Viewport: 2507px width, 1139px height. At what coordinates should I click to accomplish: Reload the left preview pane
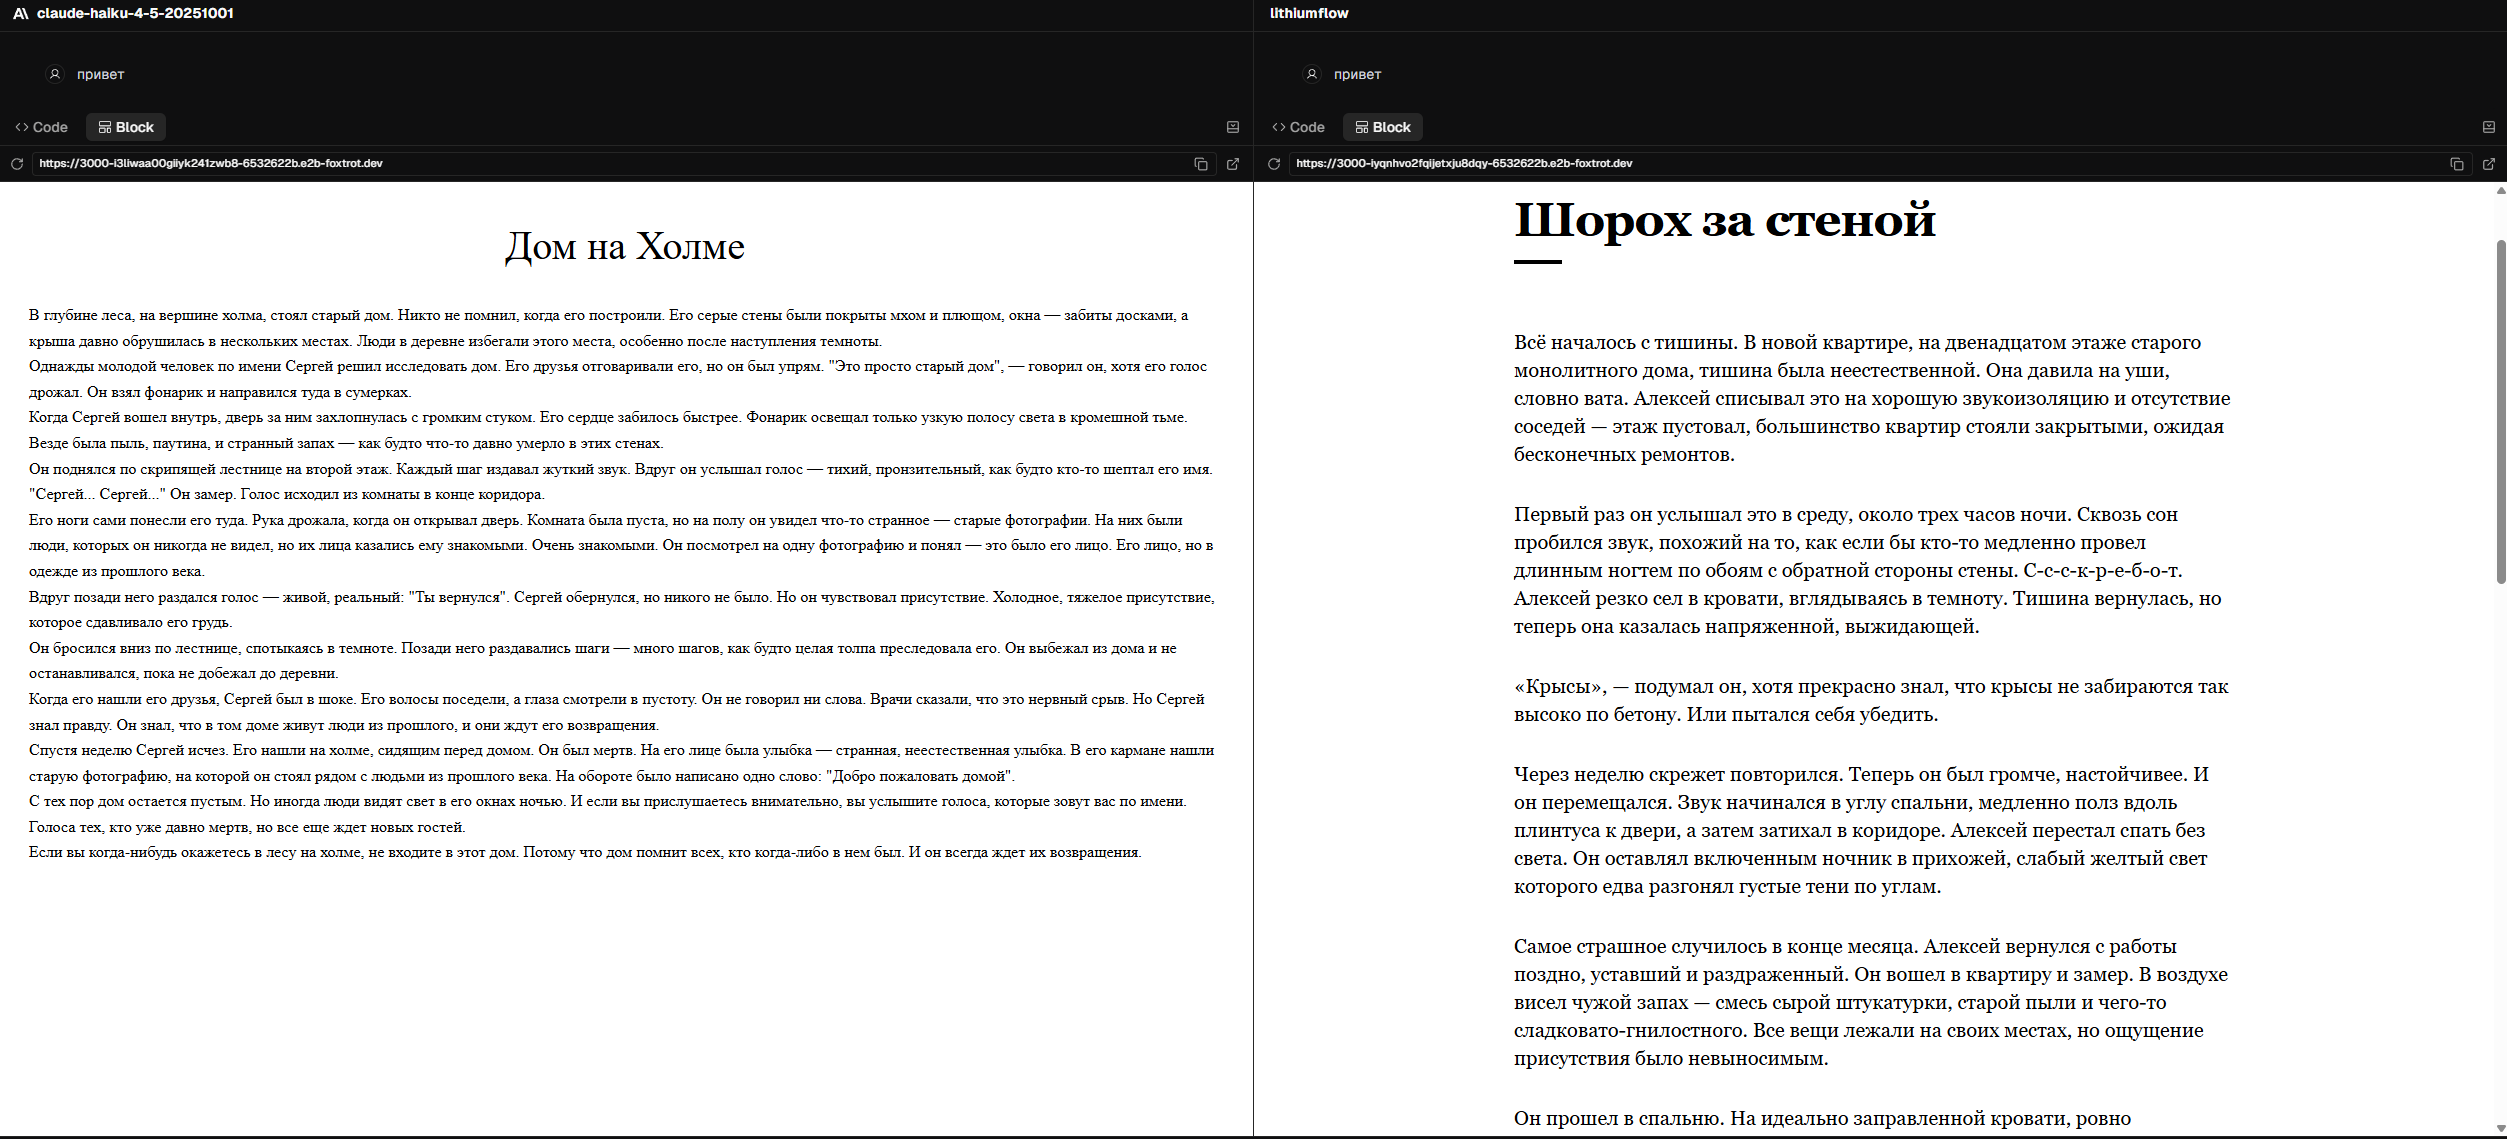17,164
